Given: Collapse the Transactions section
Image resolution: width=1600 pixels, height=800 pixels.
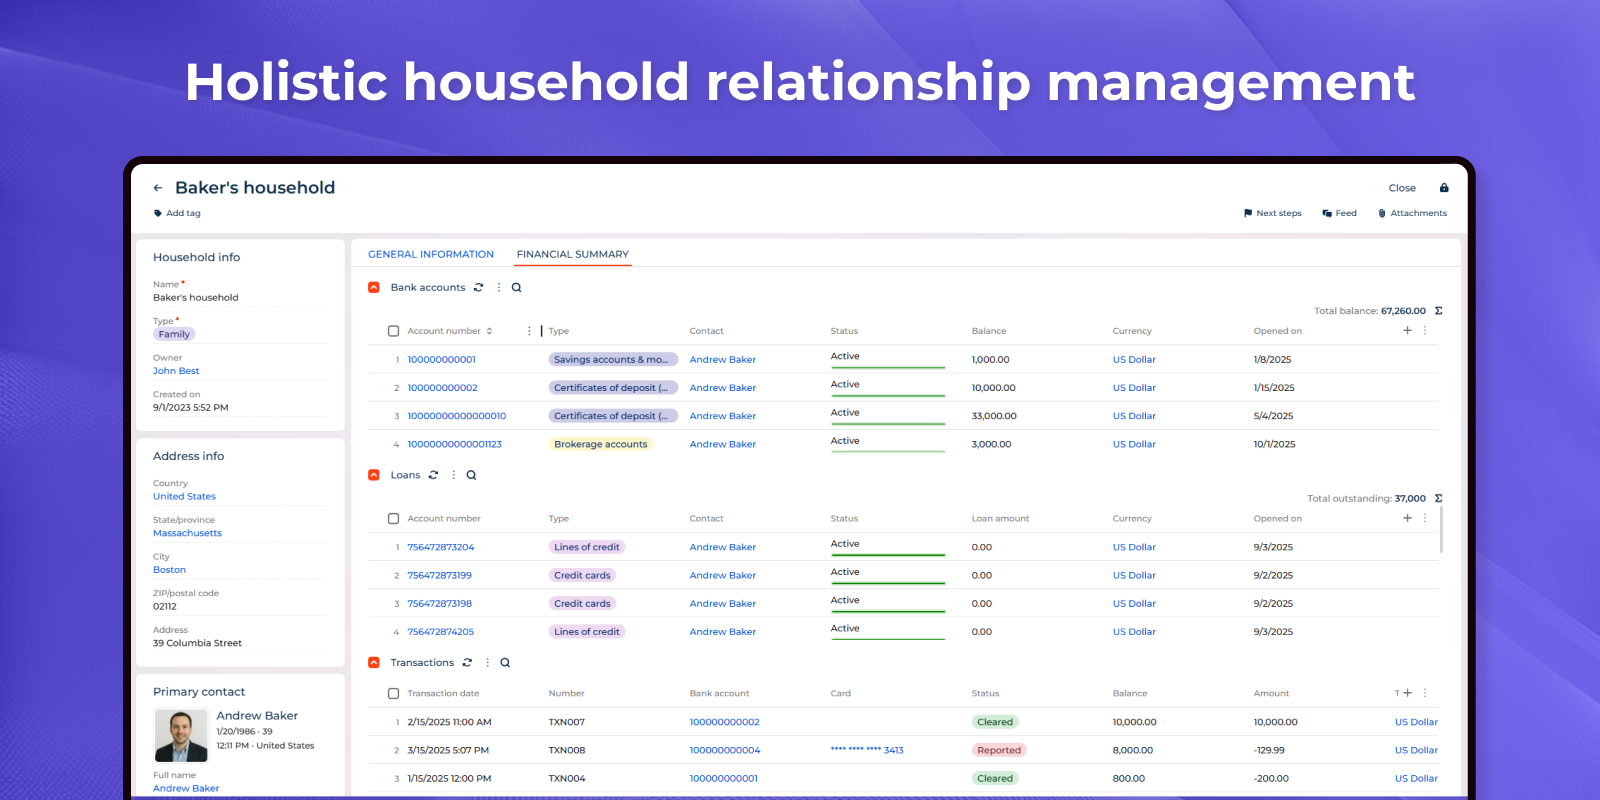Looking at the screenshot, I should (x=374, y=663).
